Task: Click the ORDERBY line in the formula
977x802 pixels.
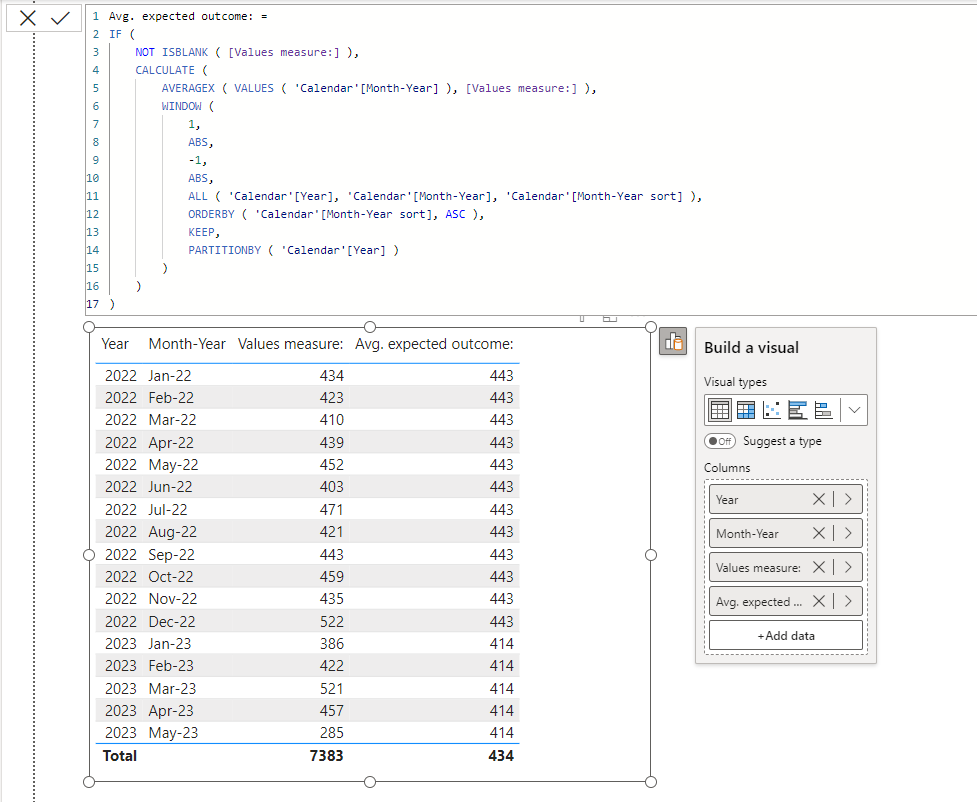Action: point(336,214)
